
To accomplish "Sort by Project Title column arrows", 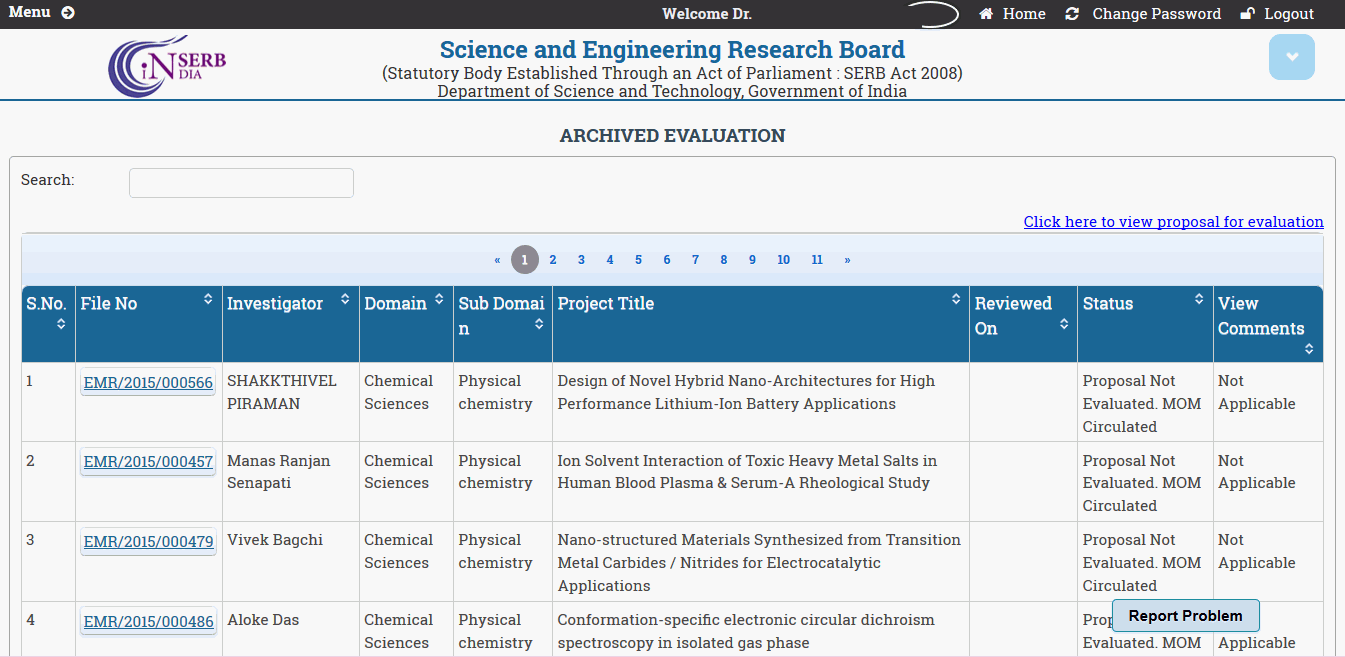I will click(x=955, y=299).
